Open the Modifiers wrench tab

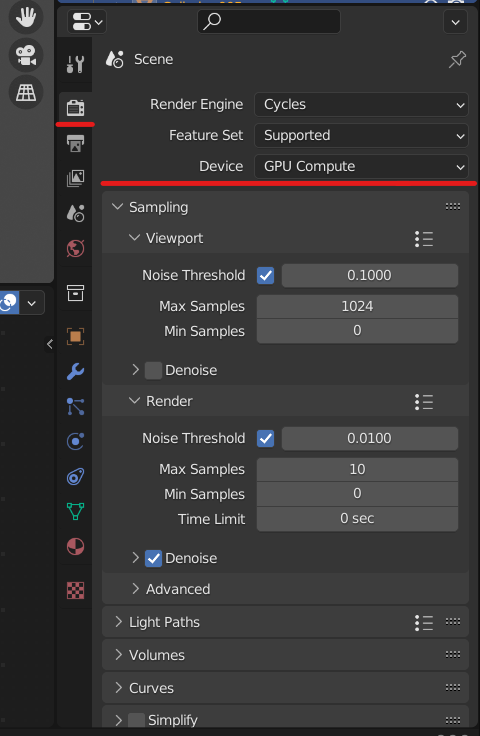(x=75, y=371)
